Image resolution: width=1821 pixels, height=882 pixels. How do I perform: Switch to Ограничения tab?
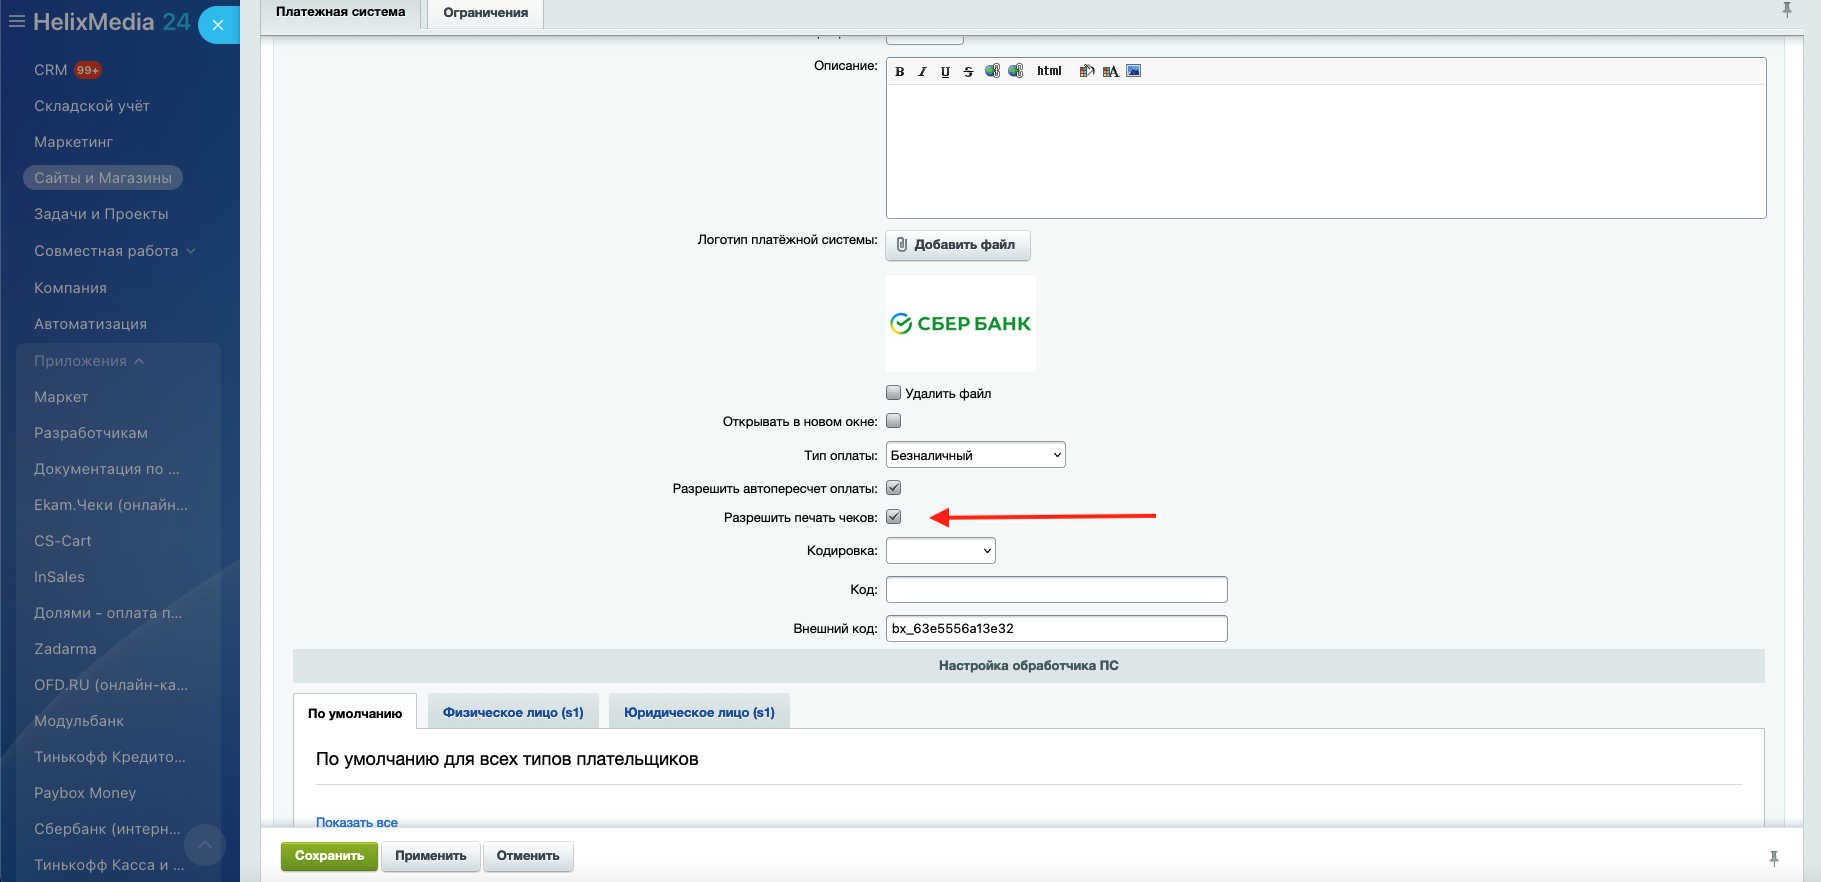(x=486, y=13)
